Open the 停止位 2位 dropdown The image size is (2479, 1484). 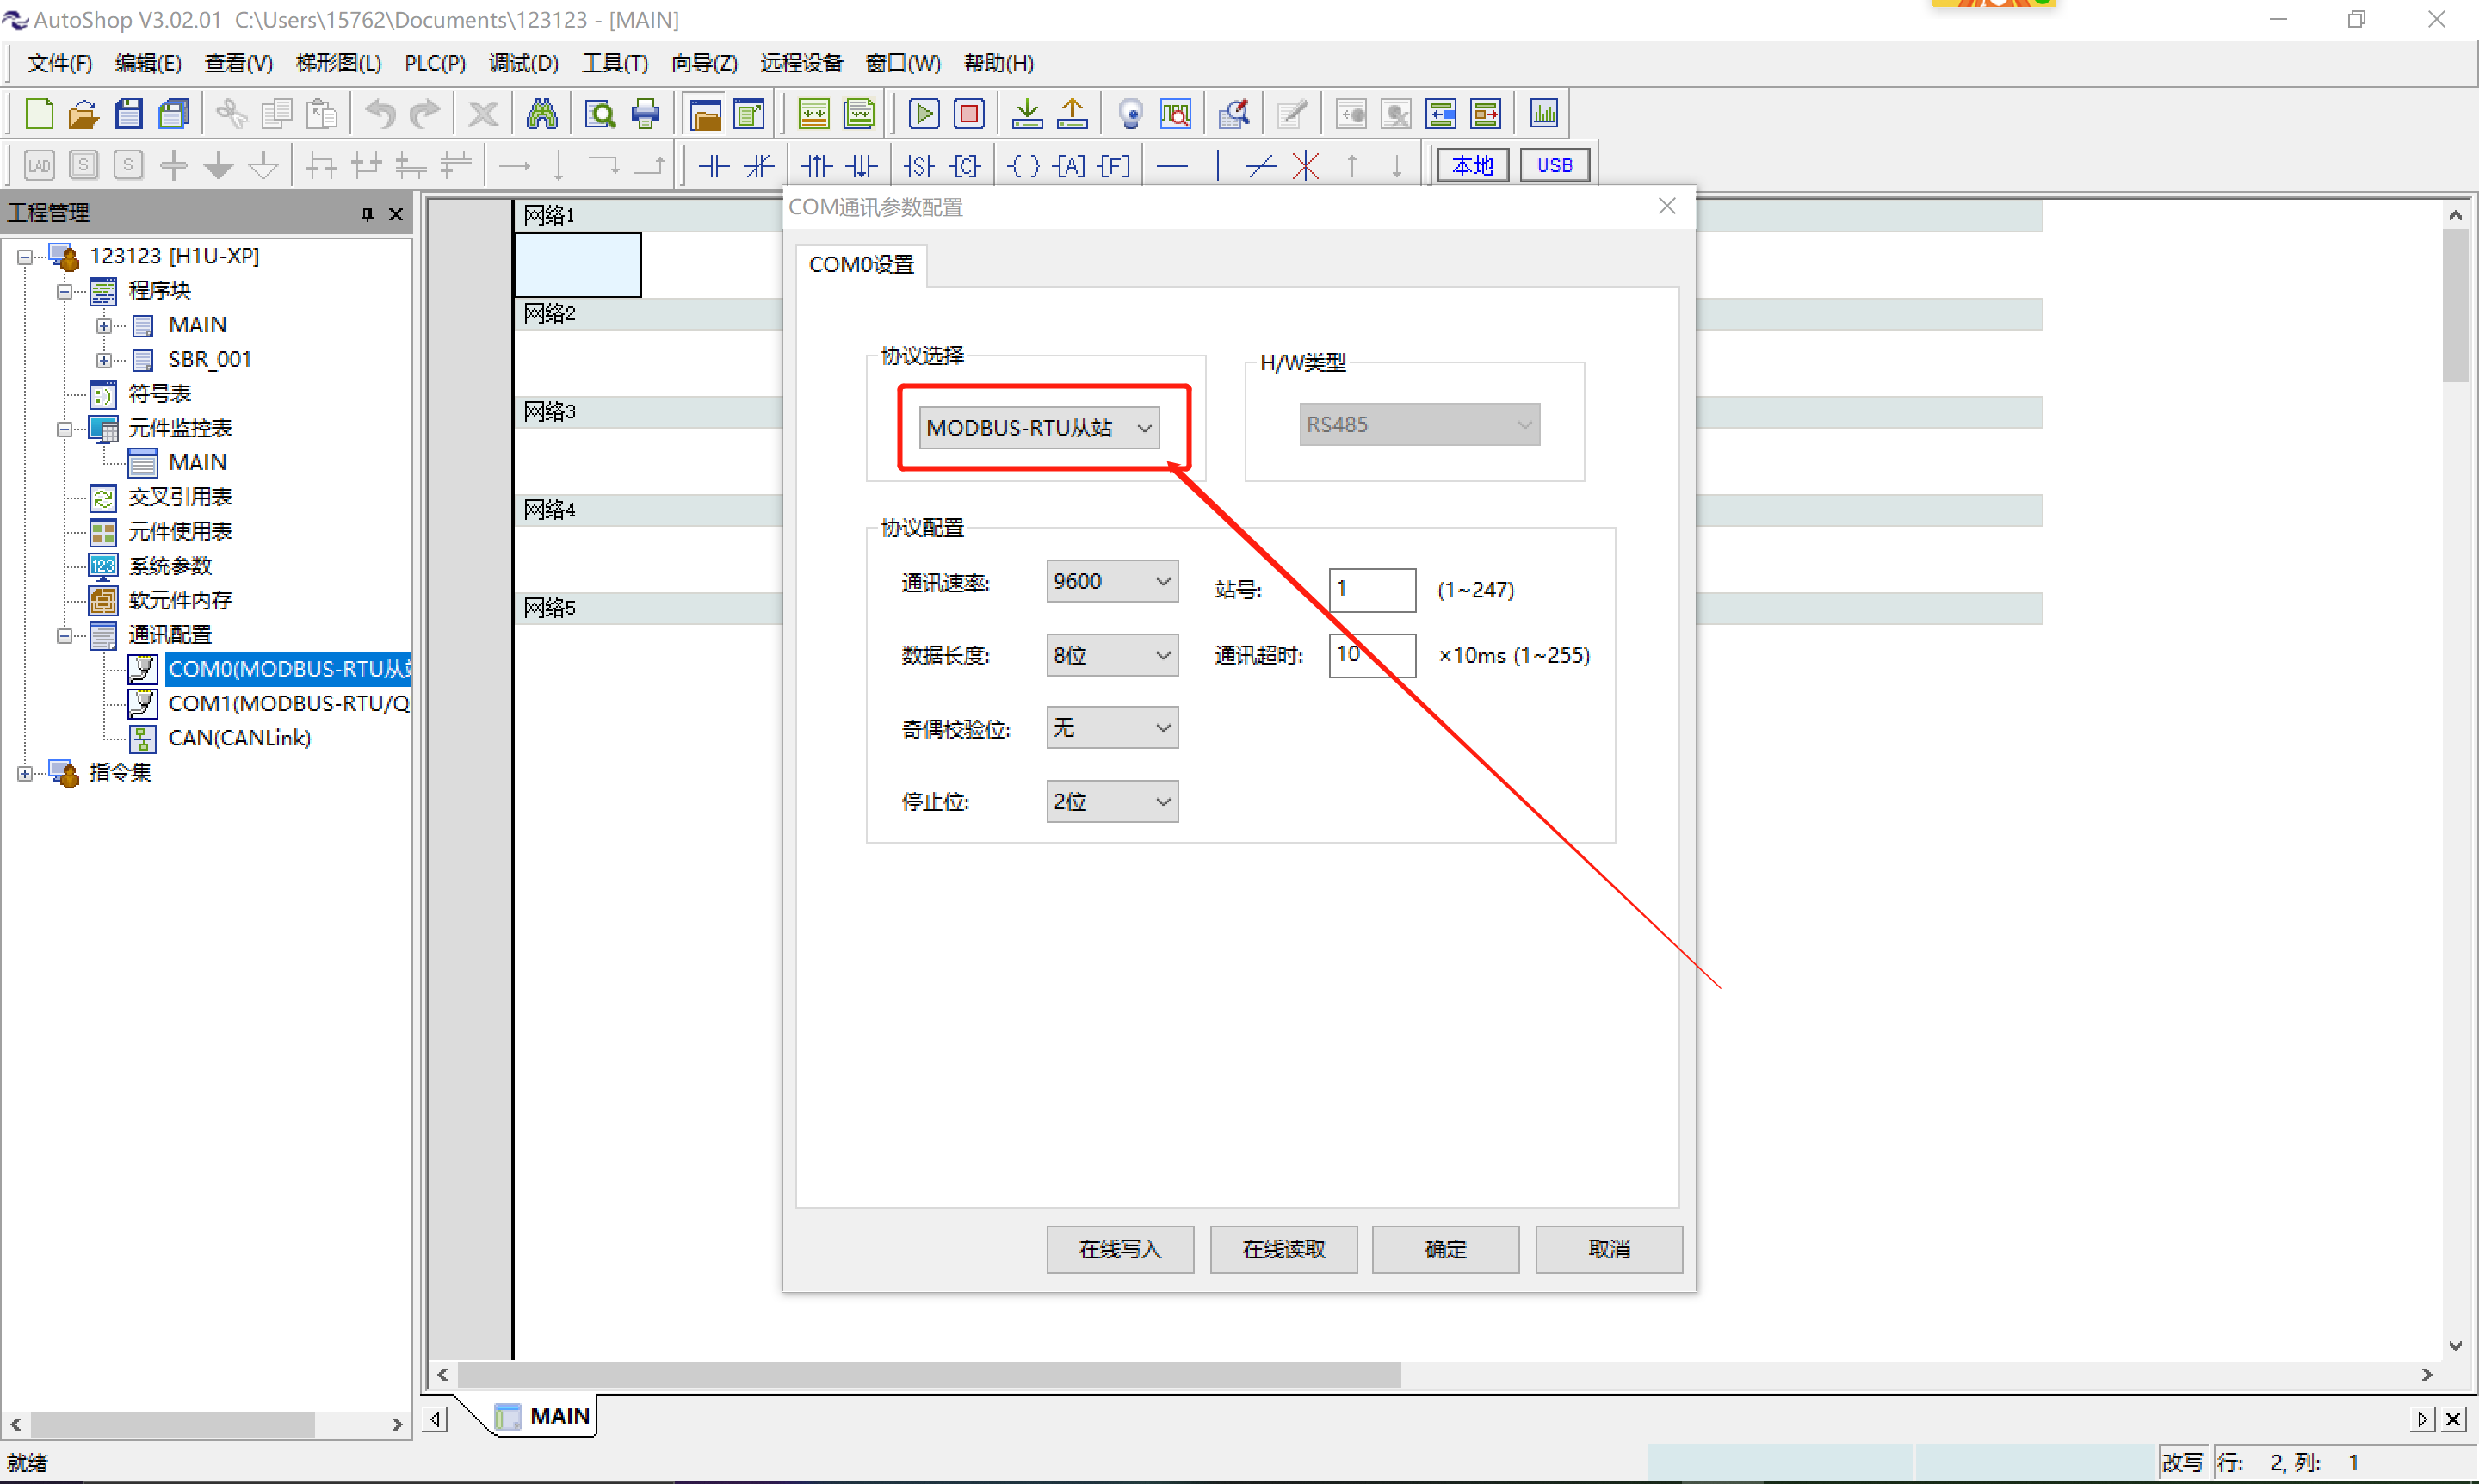tap(1112, 801)
